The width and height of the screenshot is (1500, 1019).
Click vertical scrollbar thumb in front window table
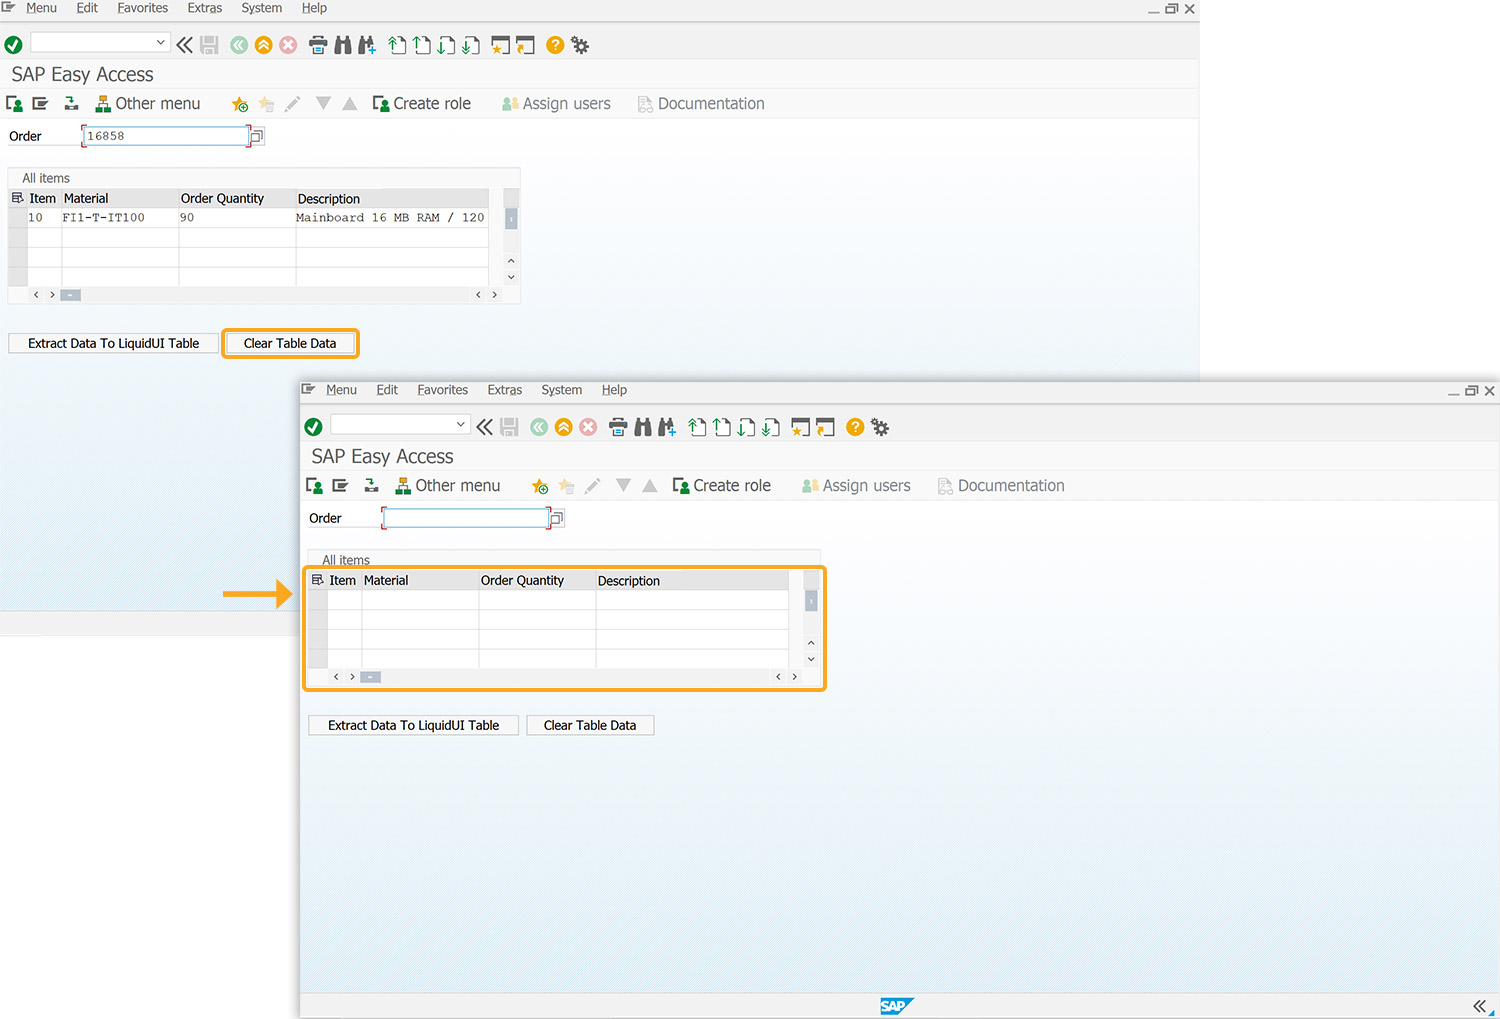click(x=811, y=600)
